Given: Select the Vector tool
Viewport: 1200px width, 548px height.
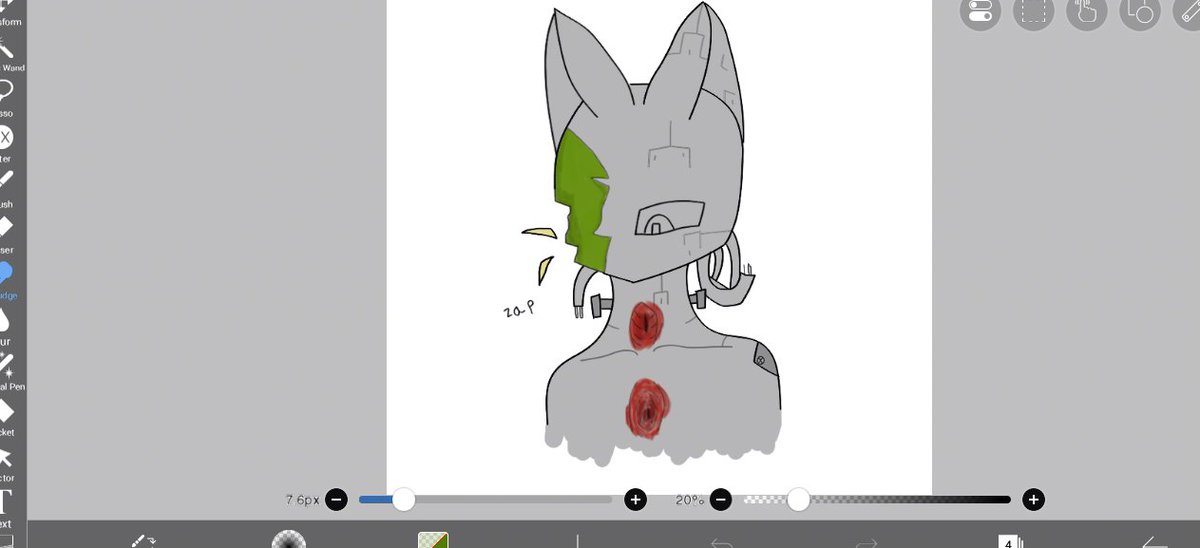Looking at the screenshot, I should pos(8,462).
